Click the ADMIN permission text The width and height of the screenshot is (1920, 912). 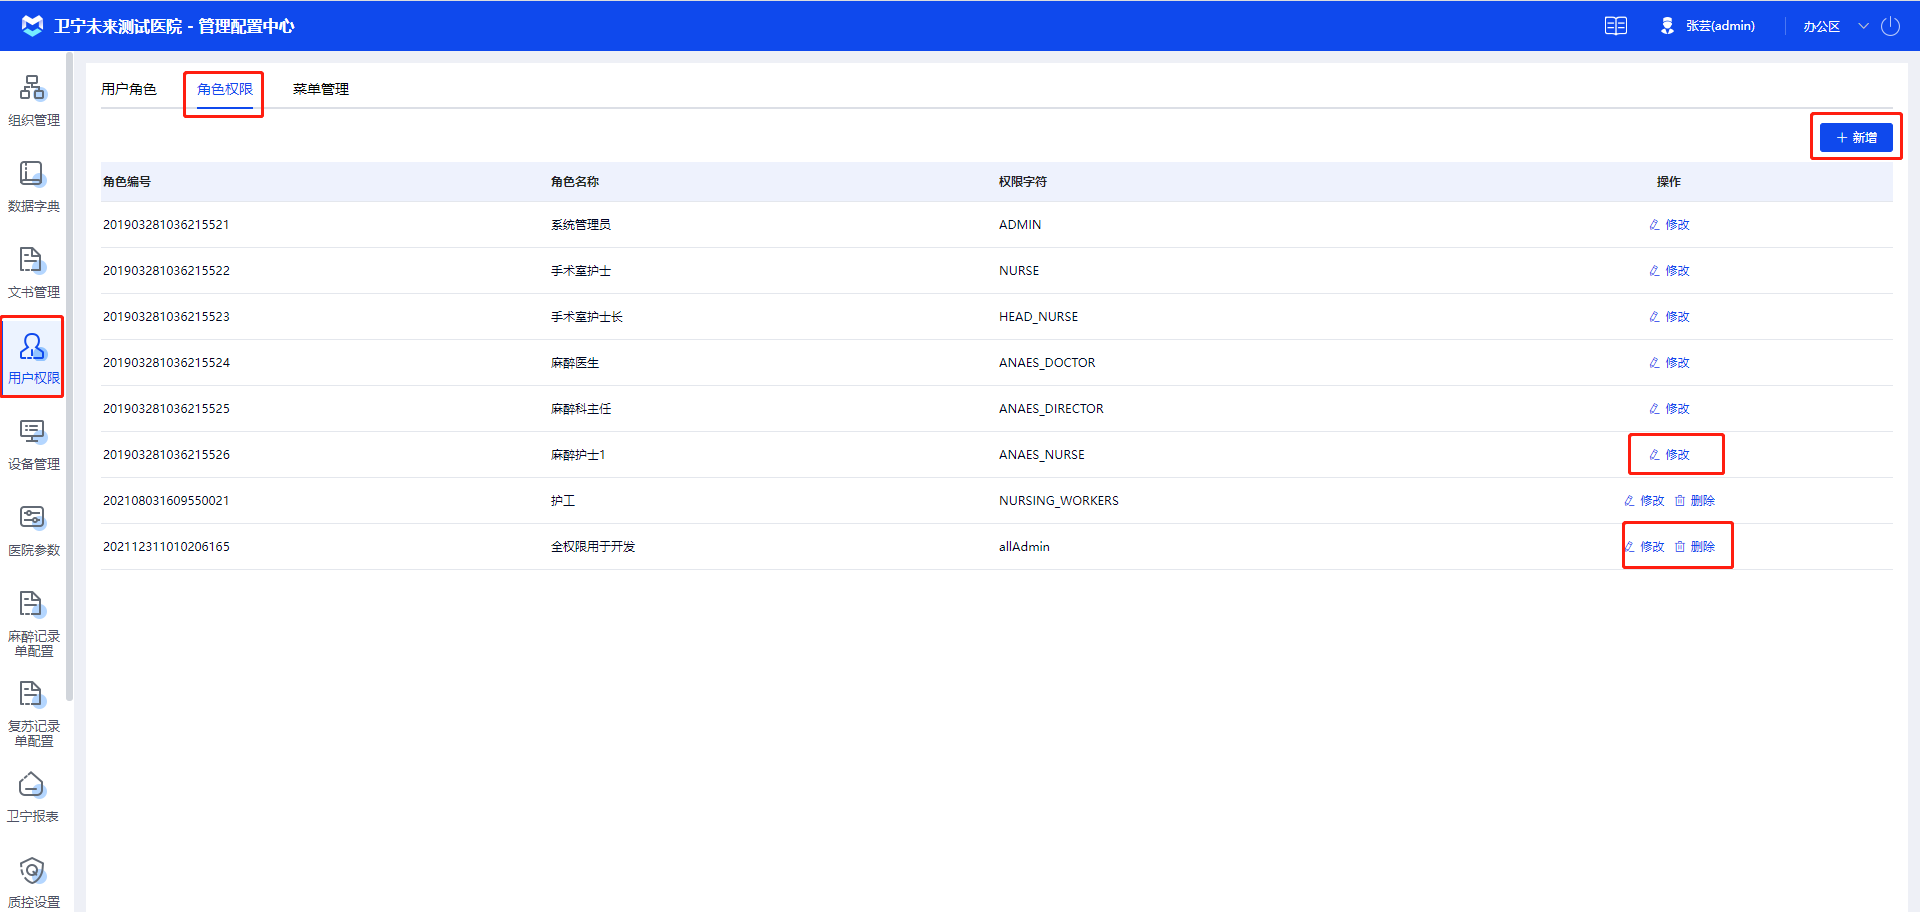click(x=1020, y=225)
